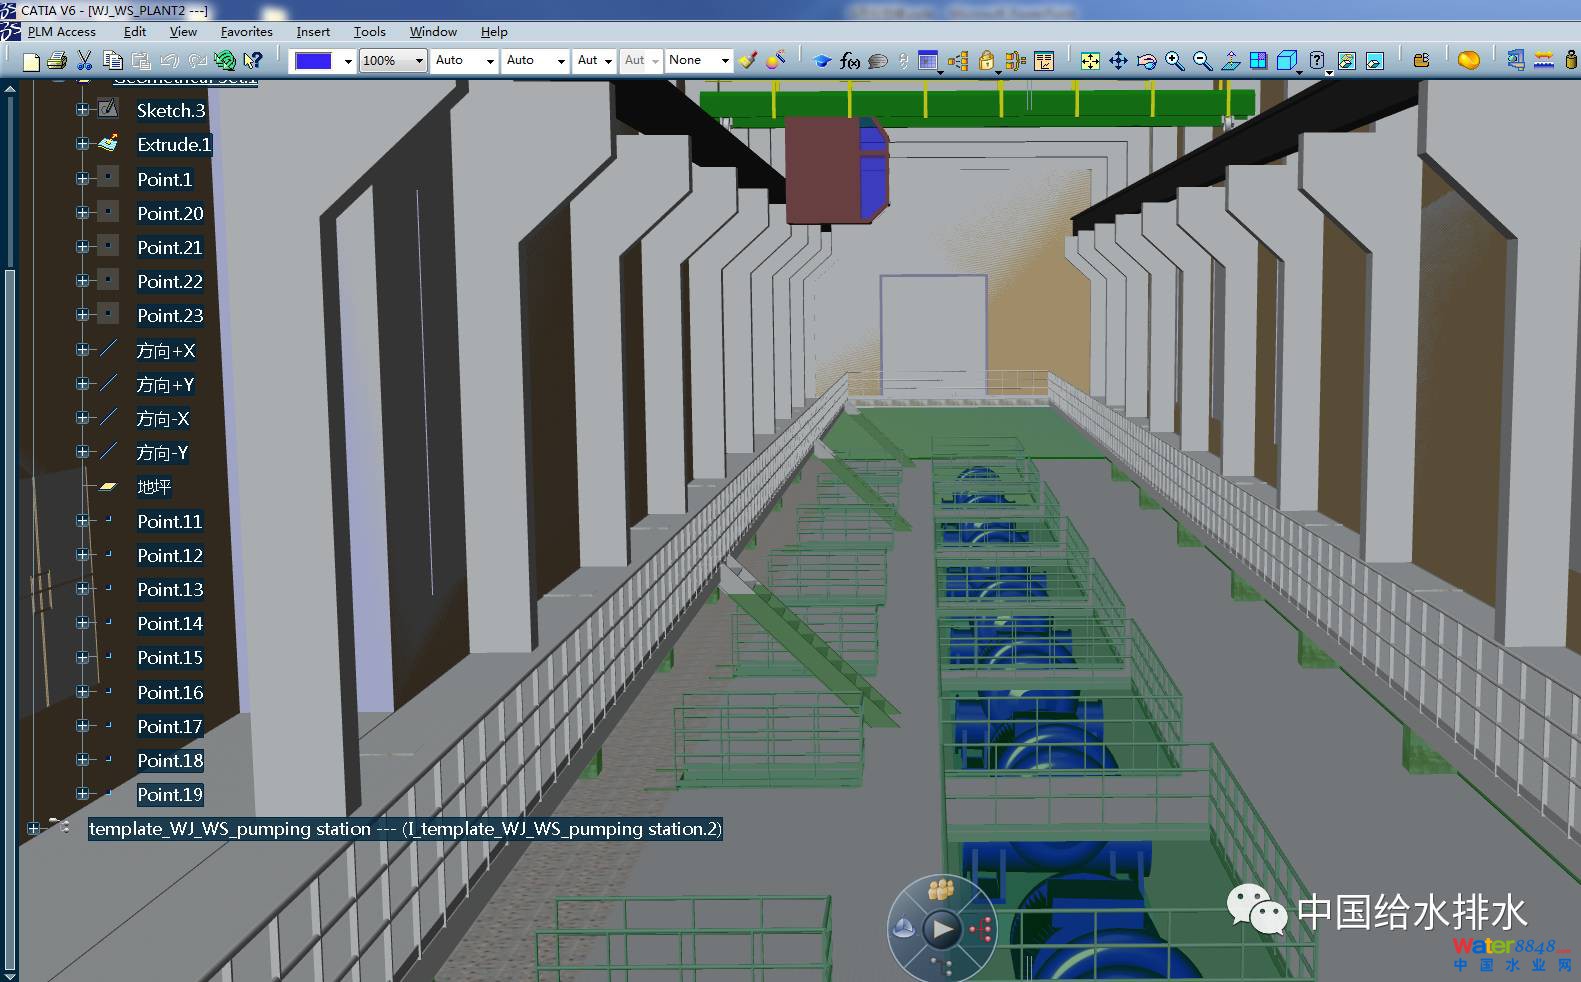
Task: Open the 100% opacity dropdown
Action: tap(419, 61)
